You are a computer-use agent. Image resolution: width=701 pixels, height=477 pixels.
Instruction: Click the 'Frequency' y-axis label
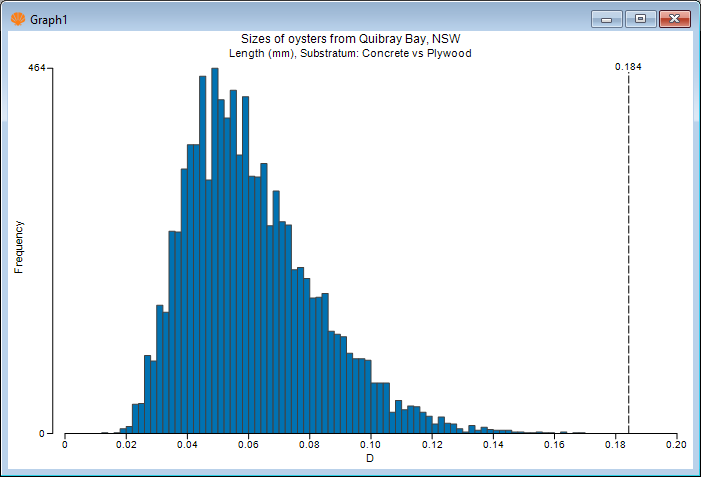coord(18,251)
